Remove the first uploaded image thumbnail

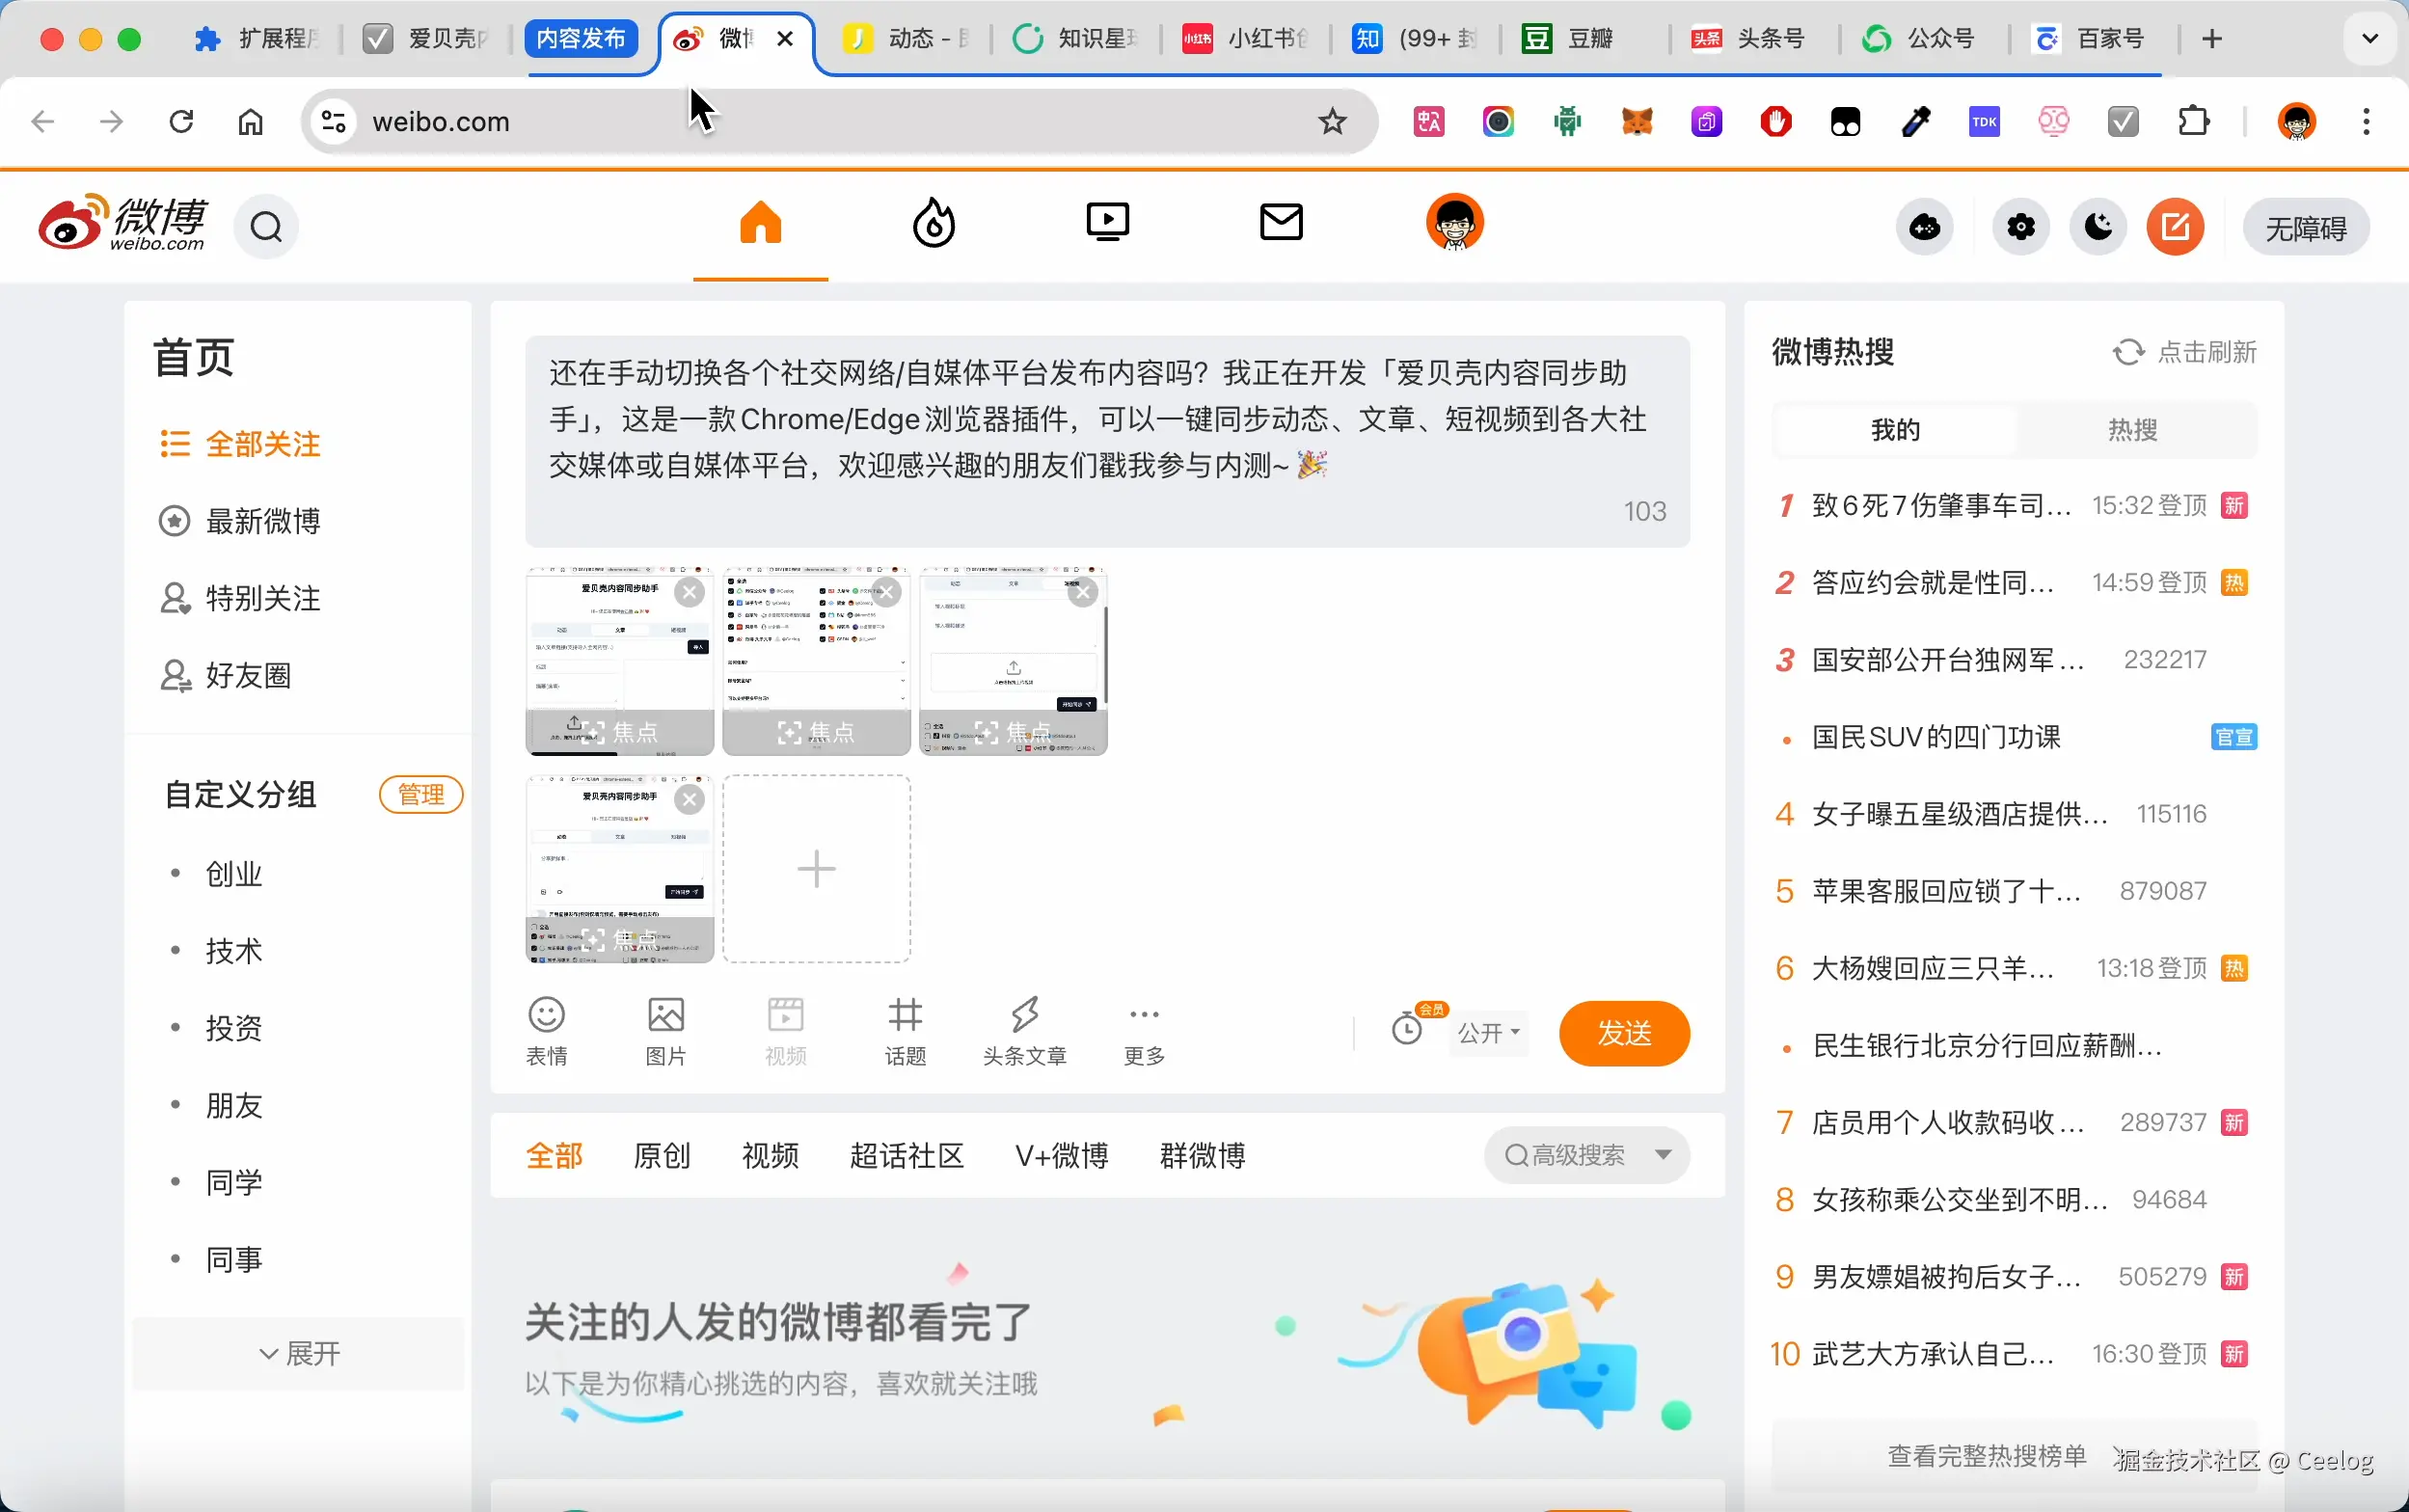point(689,593)
